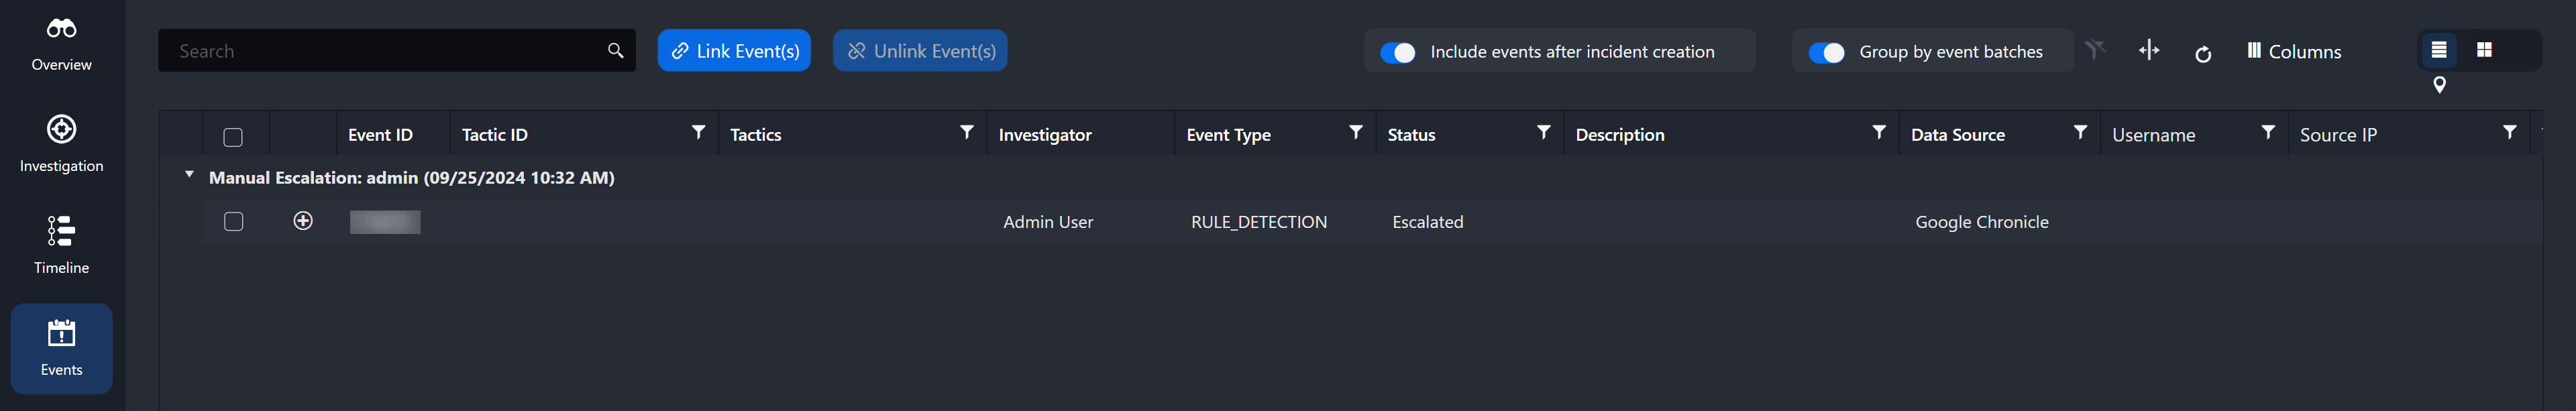2576x411 pixels.
Task: Click the refresh events icon
Action: pyautogui.click(x=2203, y=54)
